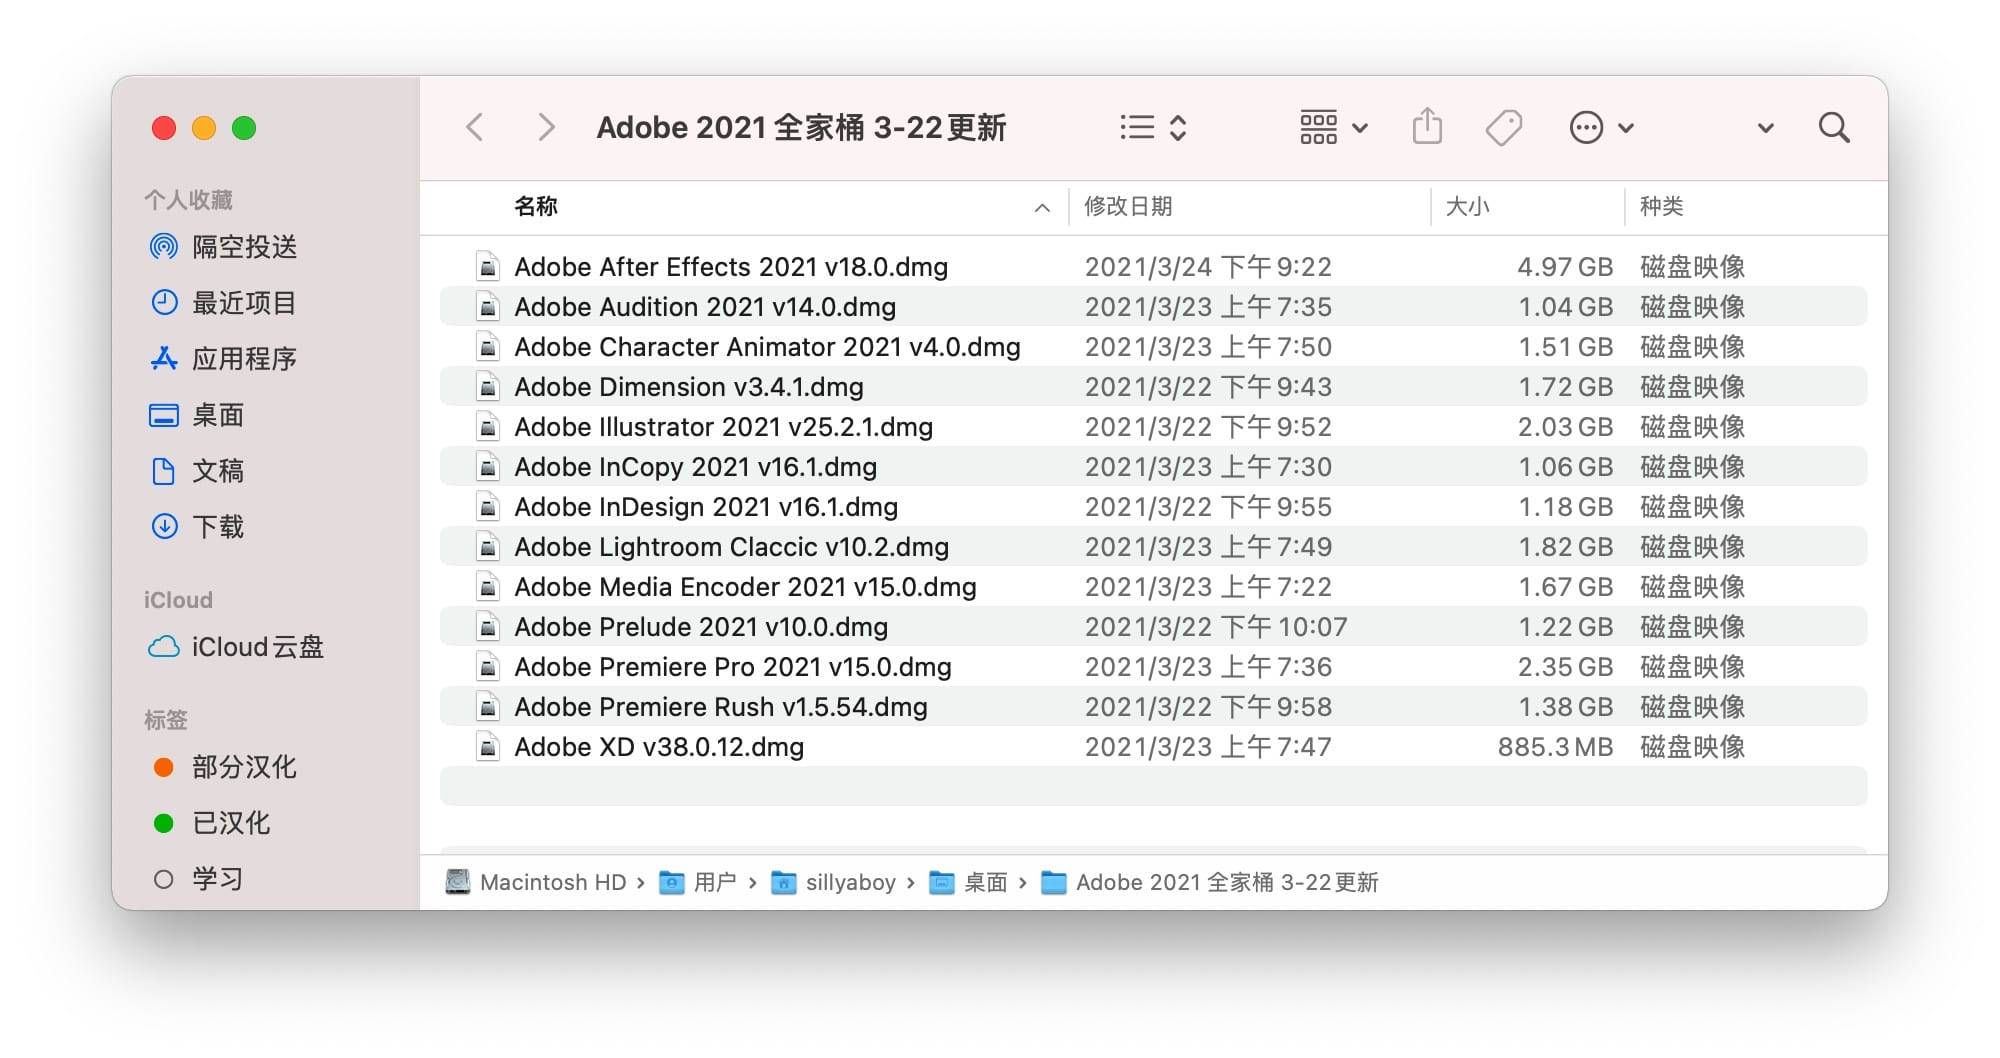The image size is (2000, 1058).
Task: Open iCloud云盘 in the sidebar
Action: coord(256,647)
